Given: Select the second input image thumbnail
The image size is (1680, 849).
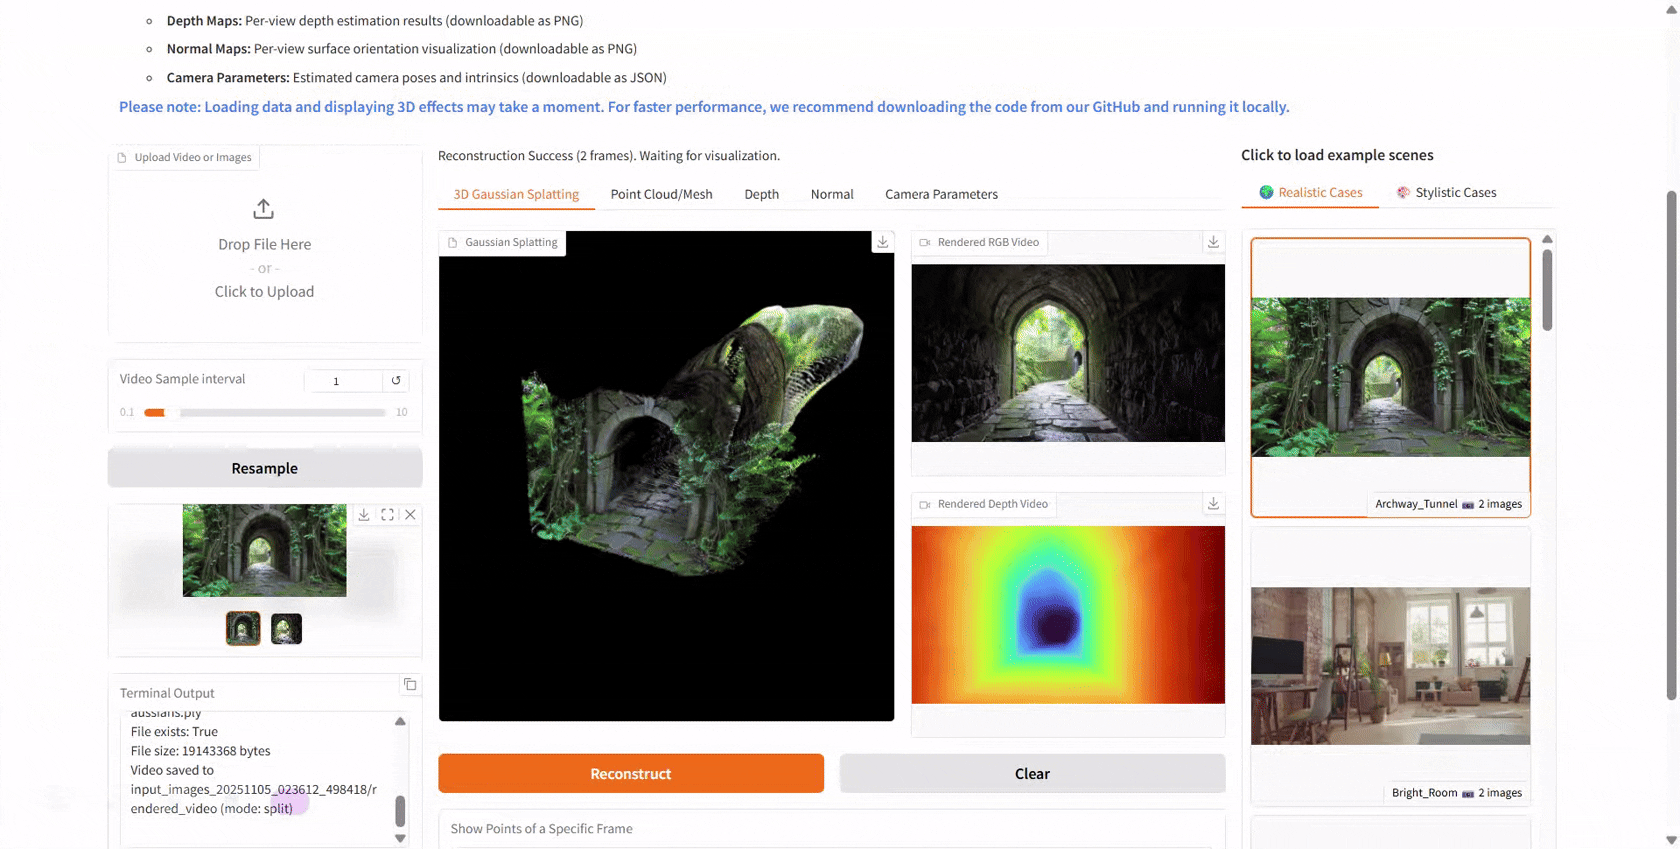Looking at the screenshot, I should pos(286,628).
